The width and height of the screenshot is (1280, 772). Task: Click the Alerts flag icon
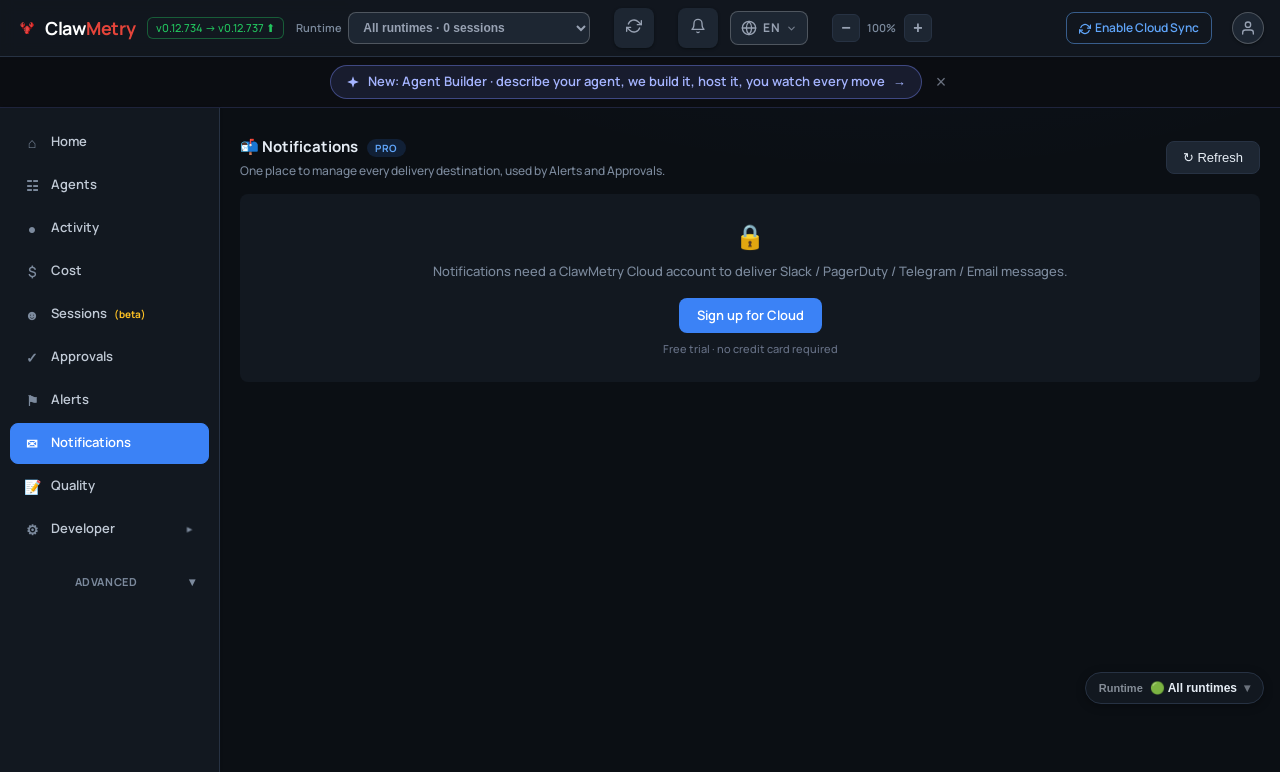coord(32,401)
